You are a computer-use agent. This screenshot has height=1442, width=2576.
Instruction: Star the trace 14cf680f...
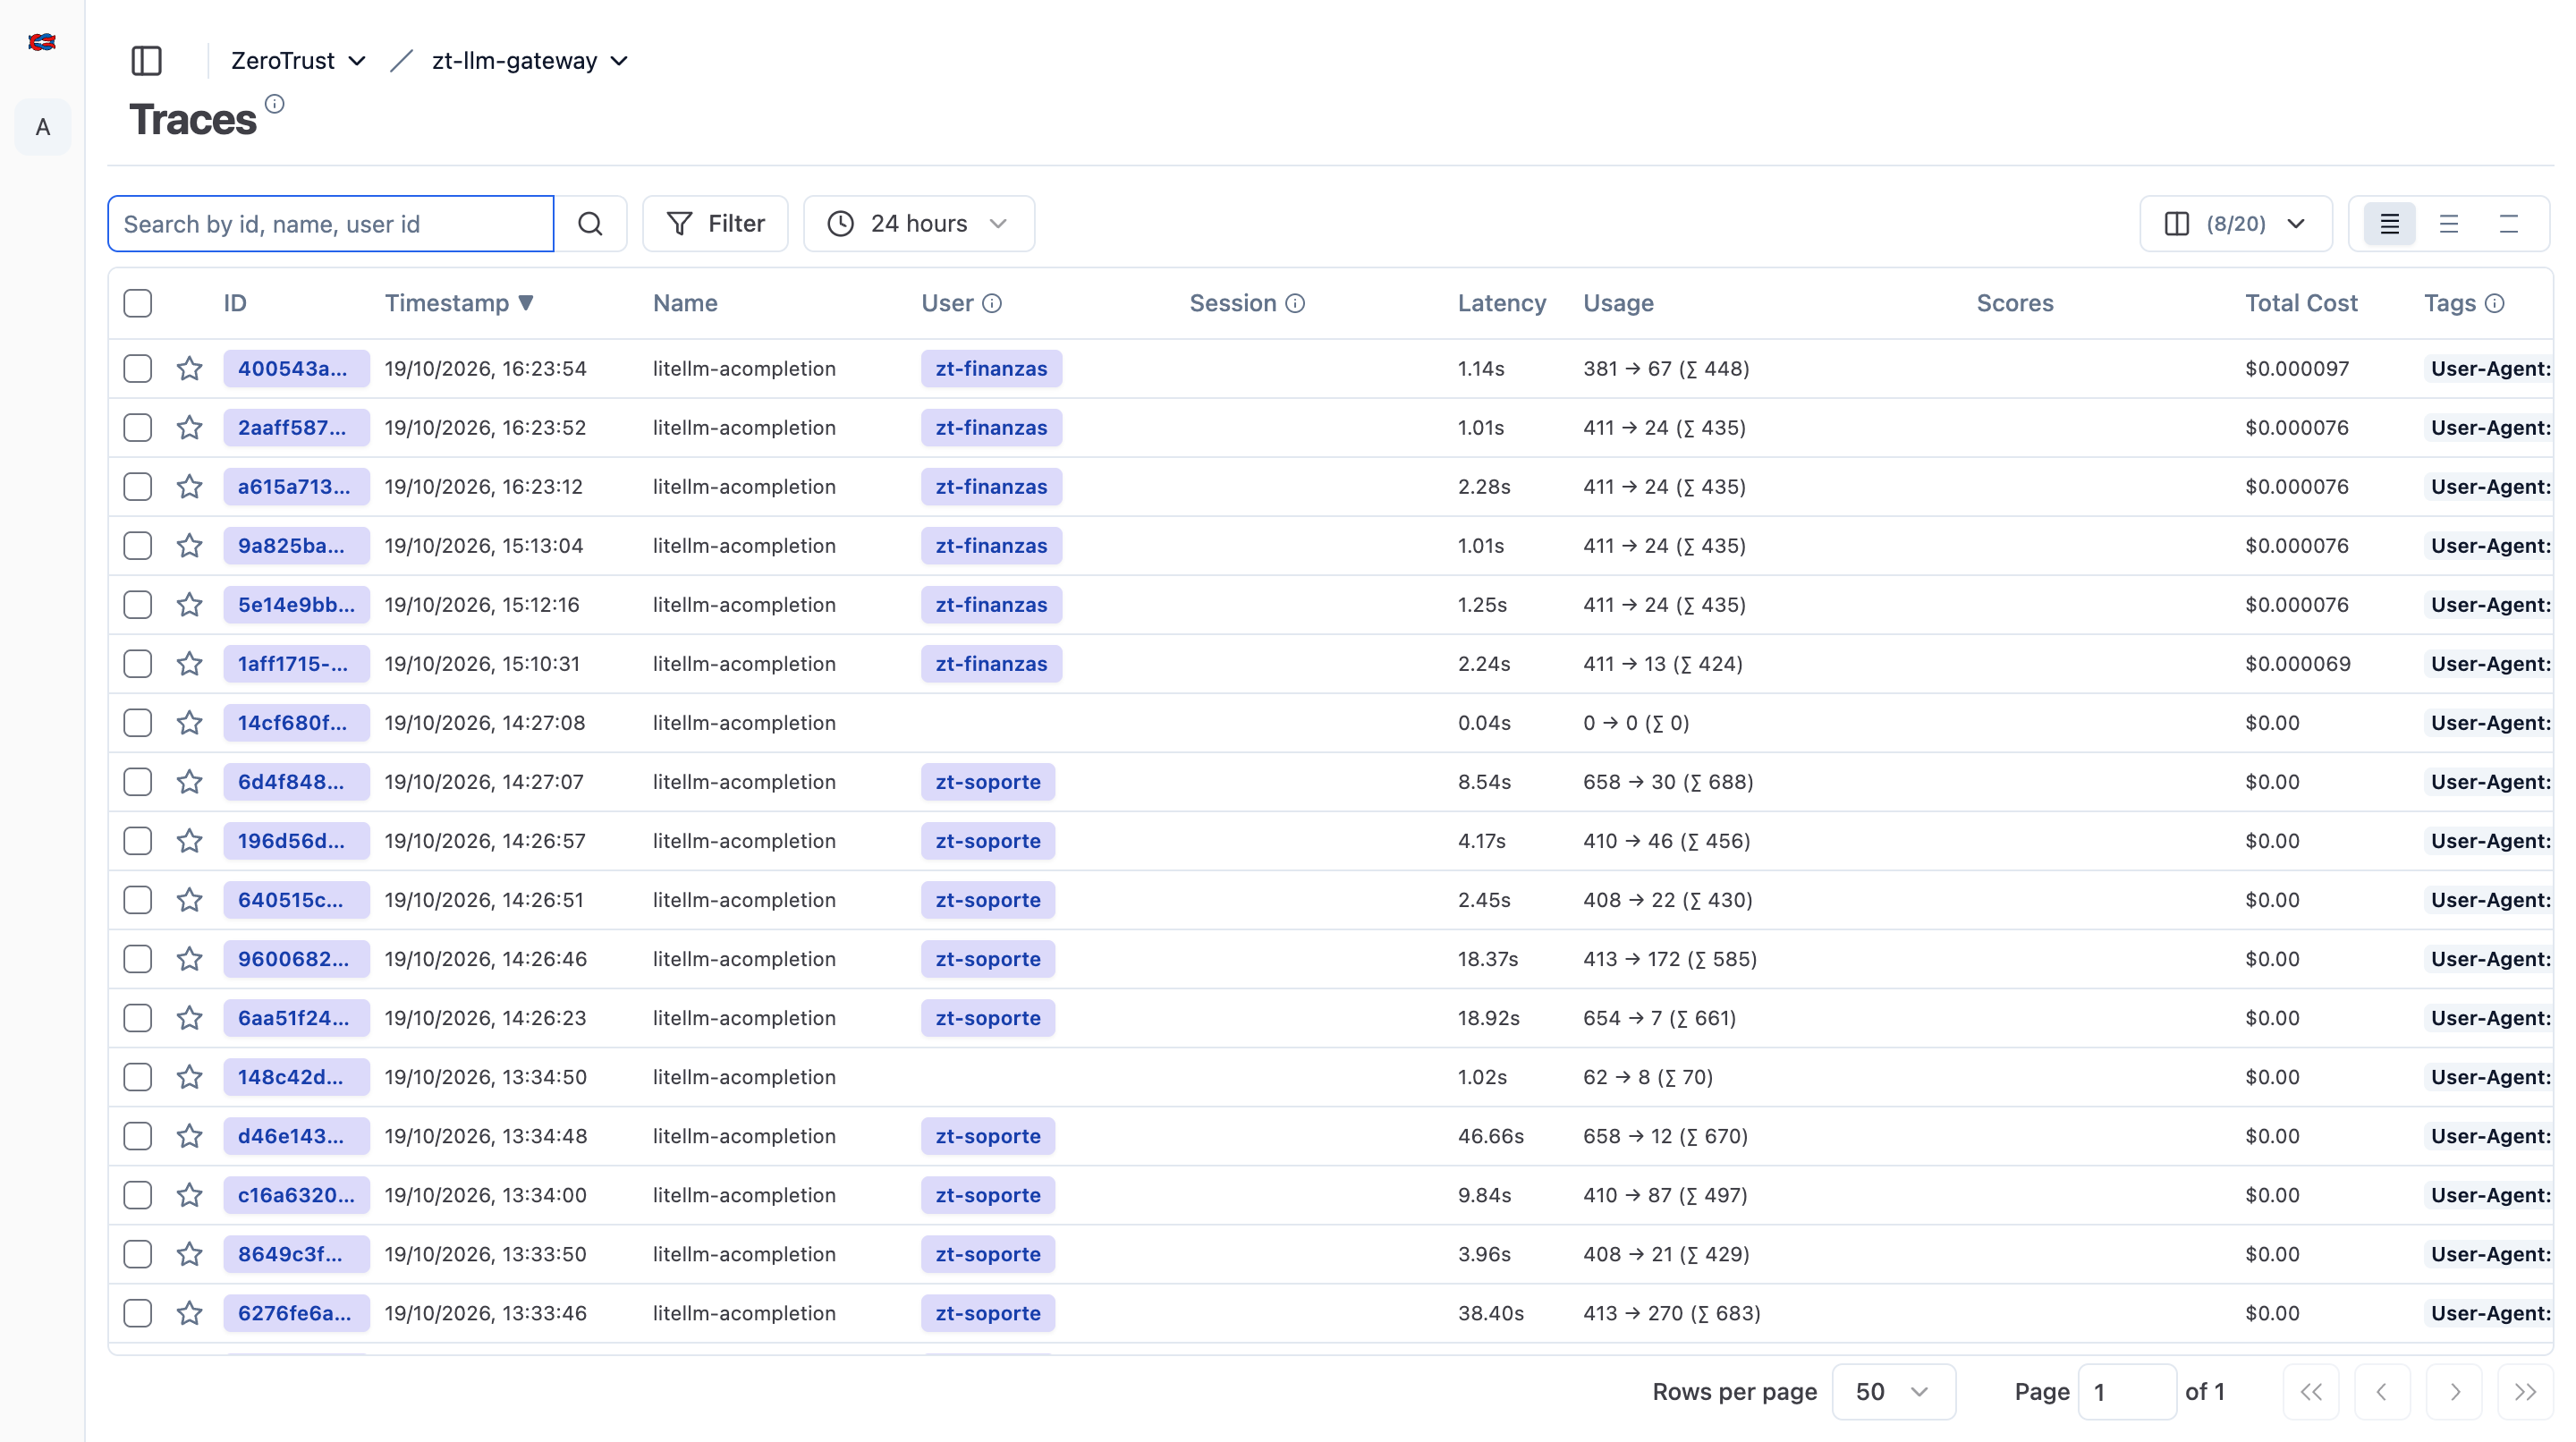[x=190, y=723]
